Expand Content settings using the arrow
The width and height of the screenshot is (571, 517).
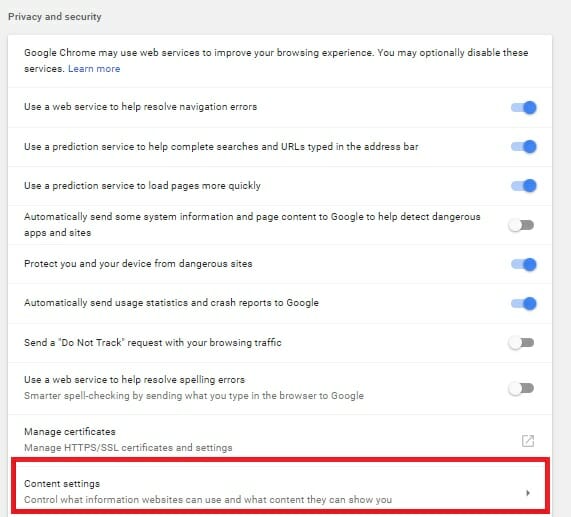pos(528,493)
